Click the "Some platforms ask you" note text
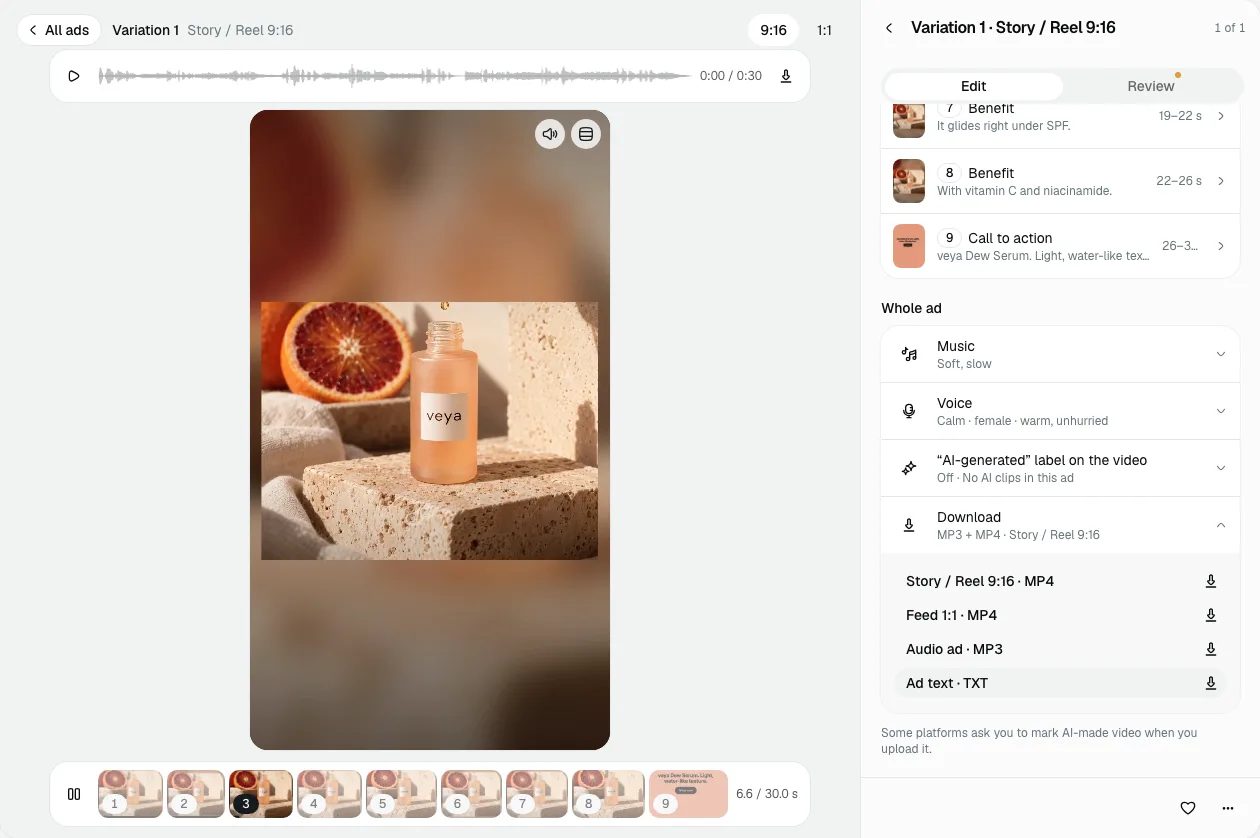 pyautogui.click(x=1039, y=740)
